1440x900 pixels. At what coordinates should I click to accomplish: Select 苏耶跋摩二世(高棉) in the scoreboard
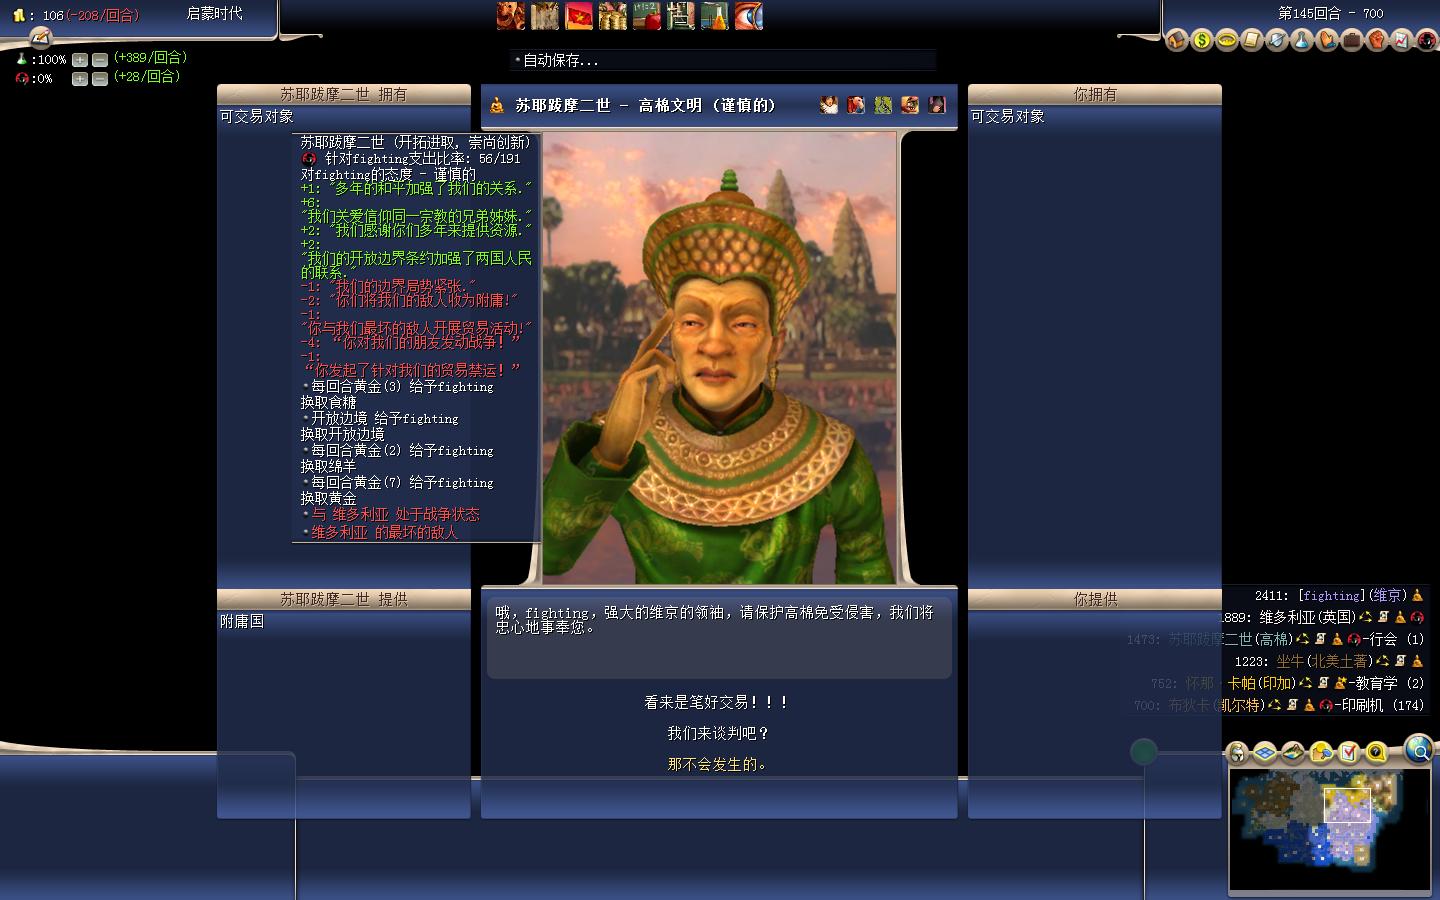1231,640
